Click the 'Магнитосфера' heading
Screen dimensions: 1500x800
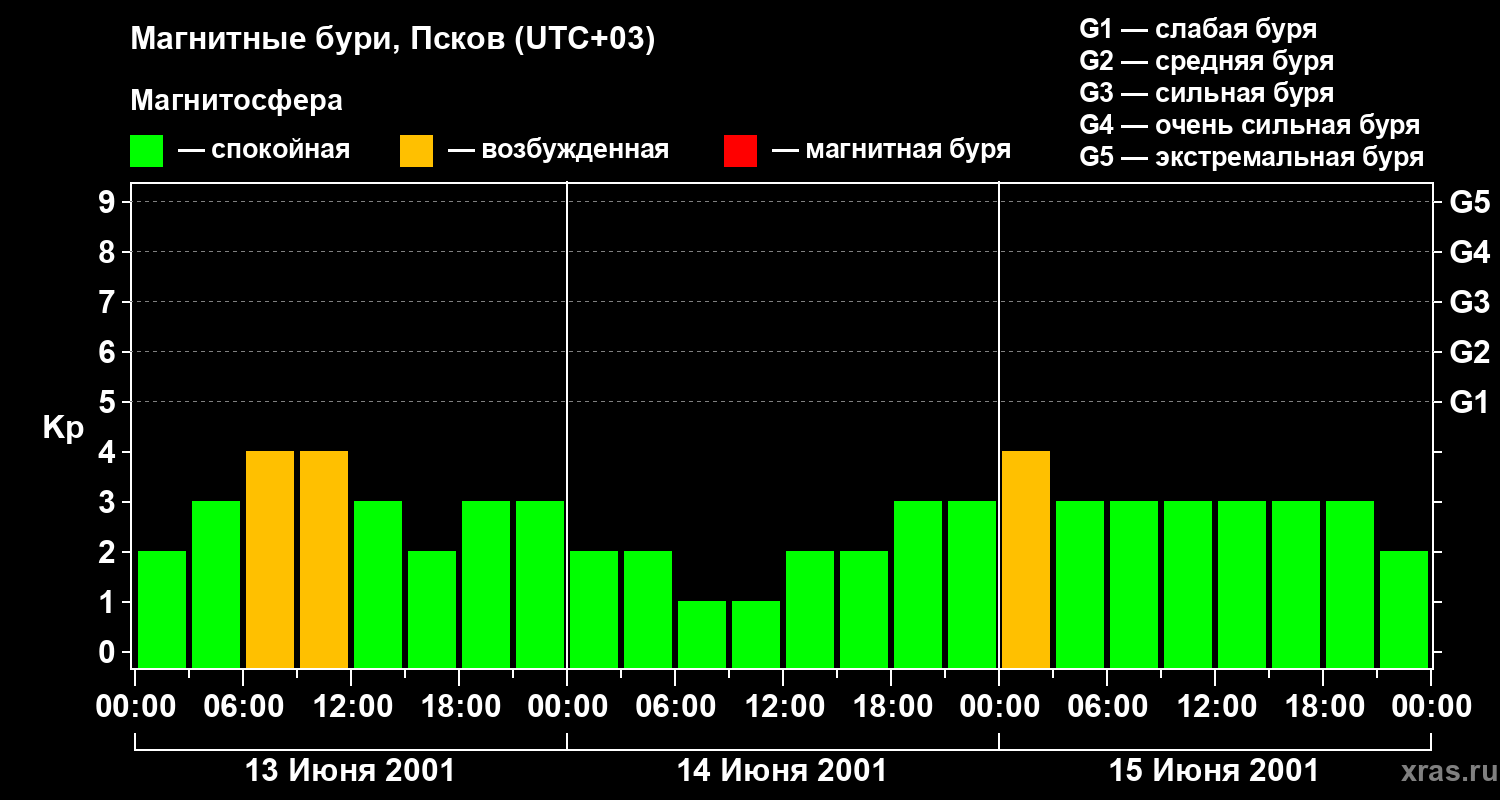(x=237, y=101)
